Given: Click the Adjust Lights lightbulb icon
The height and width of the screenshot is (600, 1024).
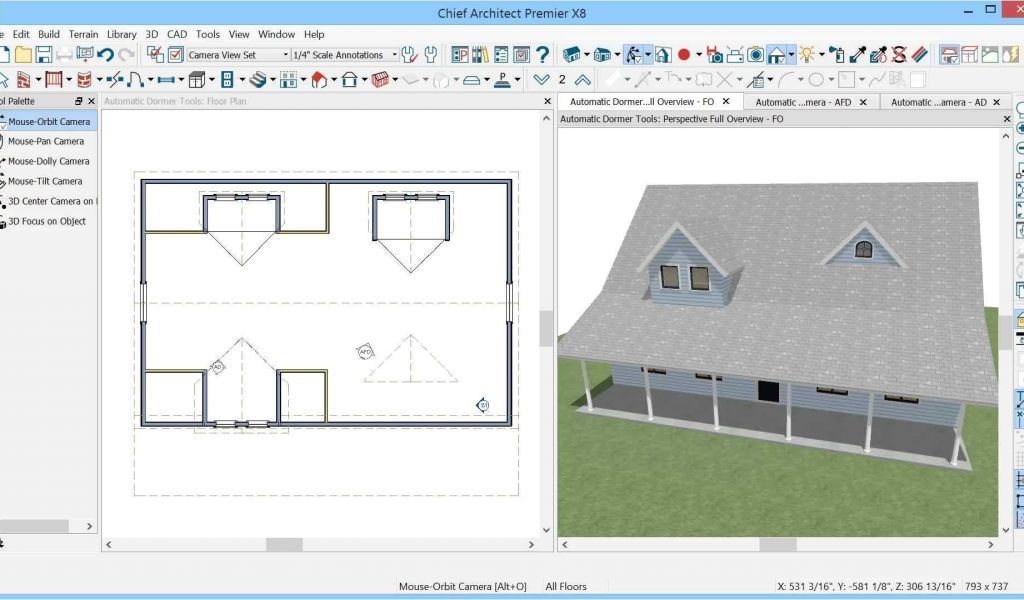Looking at the screenshot, I should tap(807, 55).
